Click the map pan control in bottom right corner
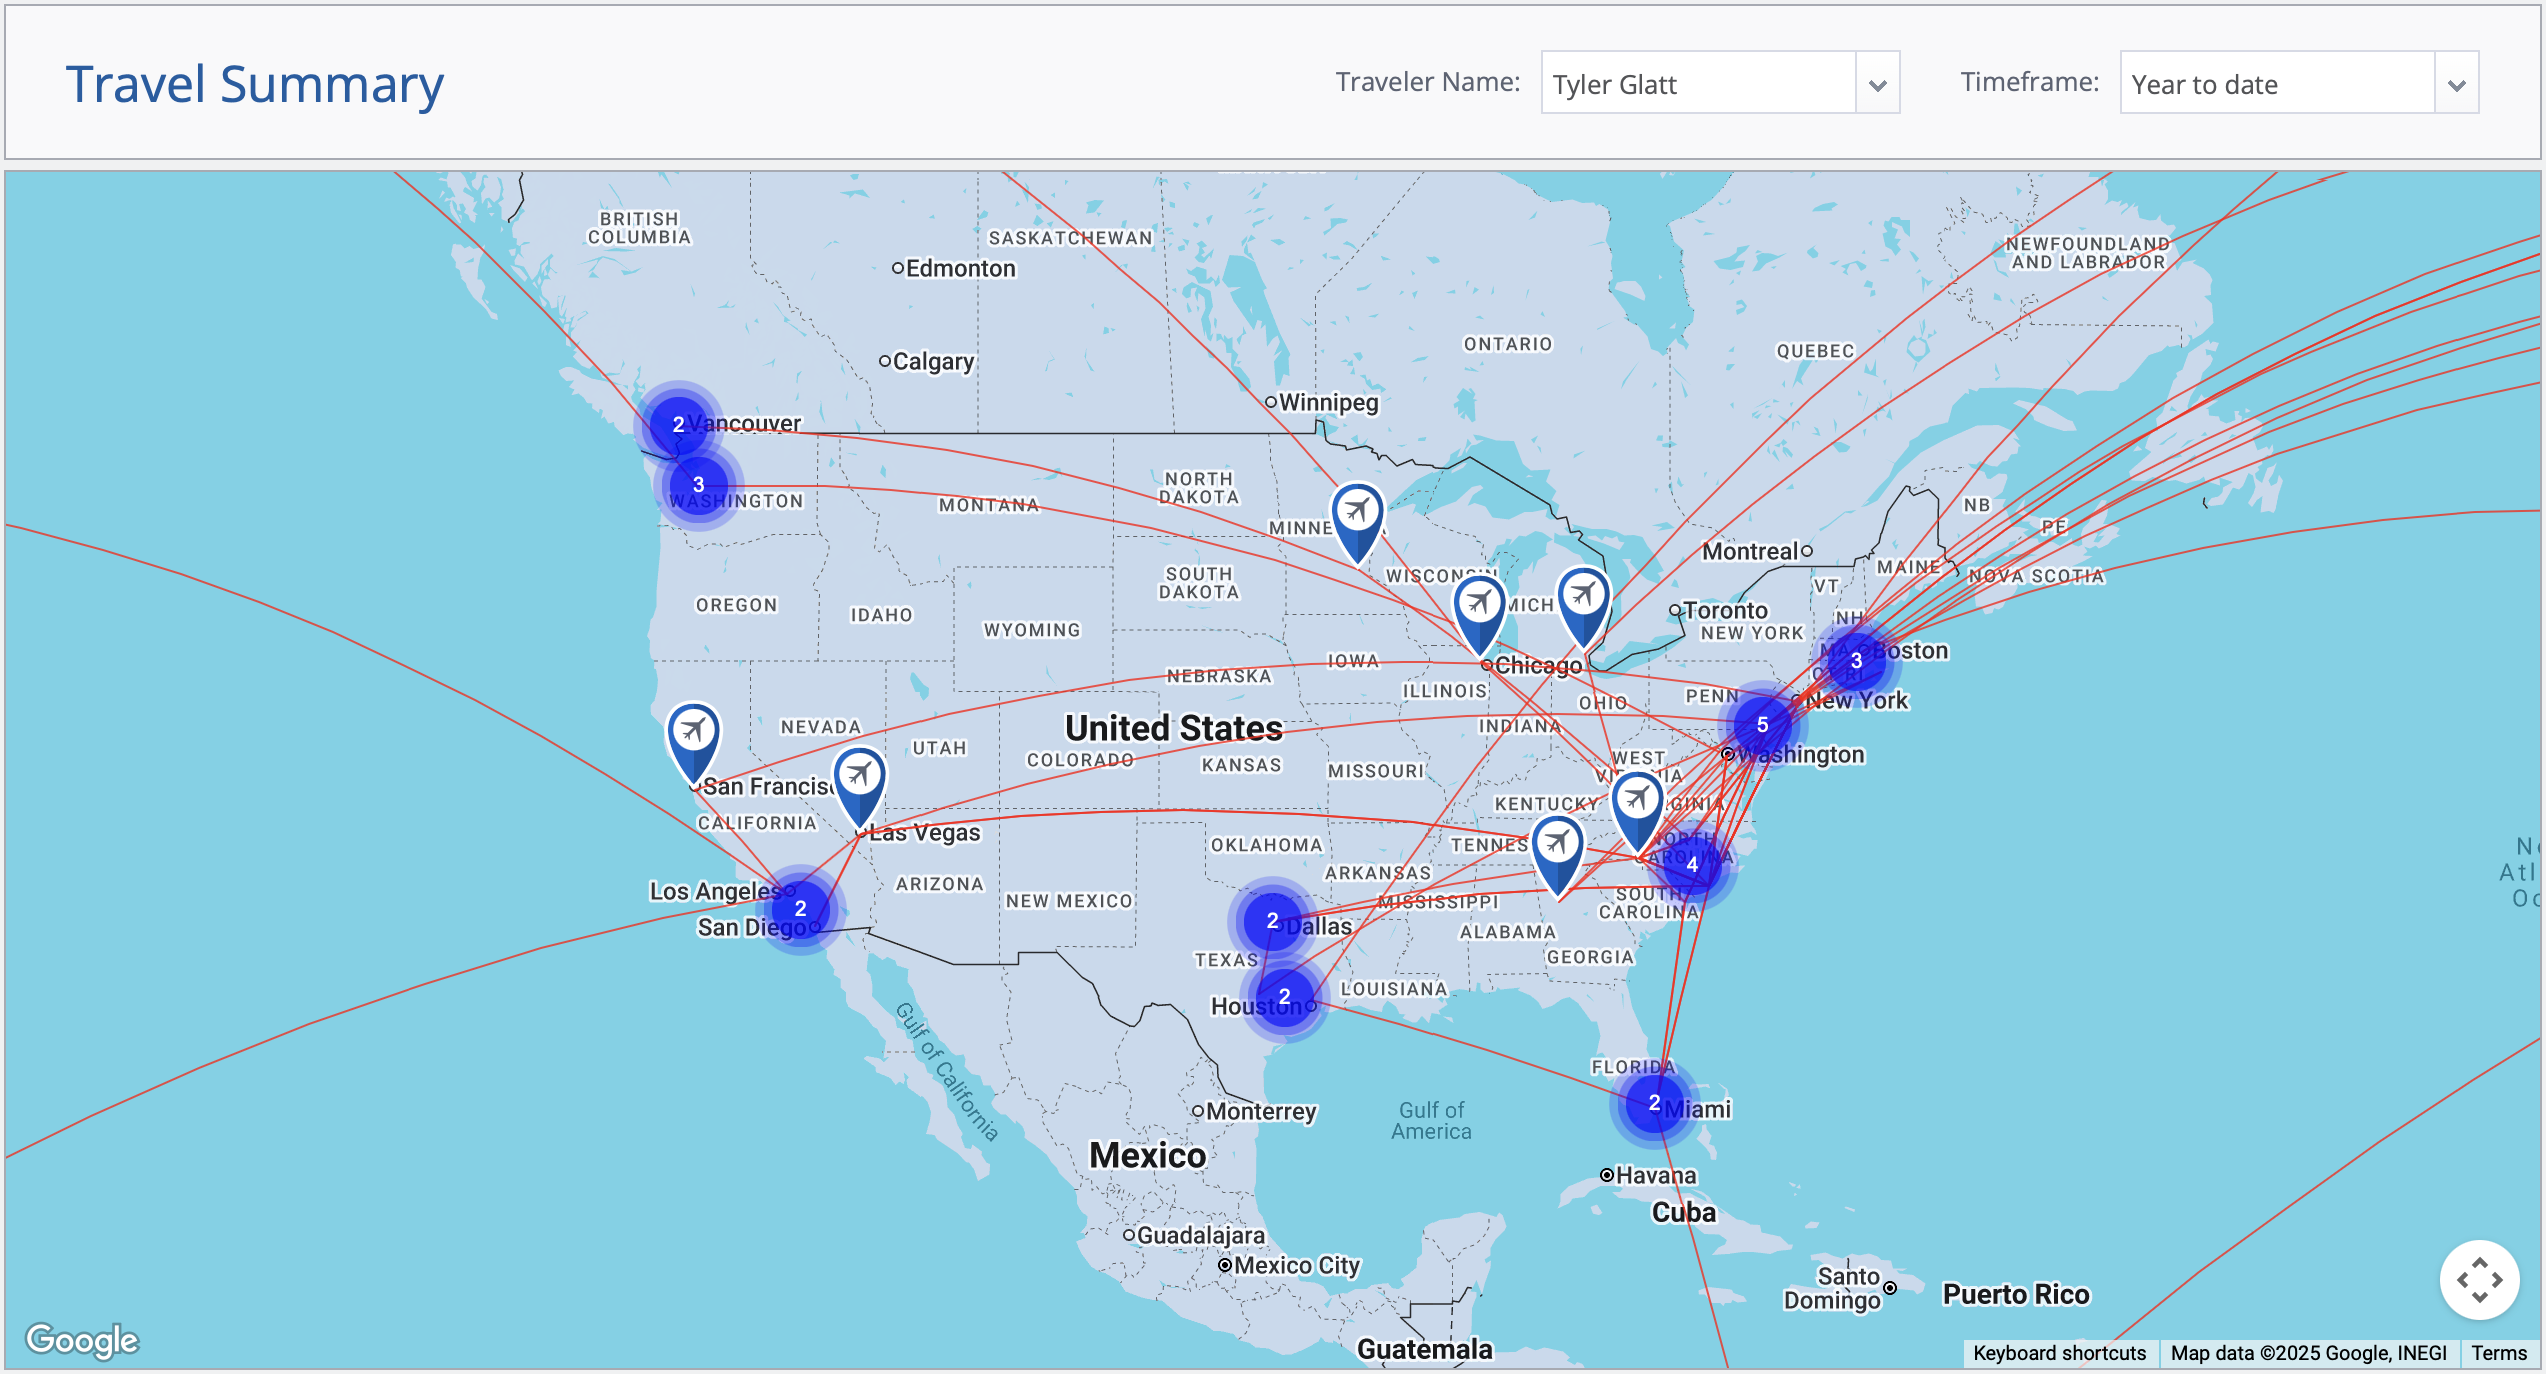 pos(2481,1280)
